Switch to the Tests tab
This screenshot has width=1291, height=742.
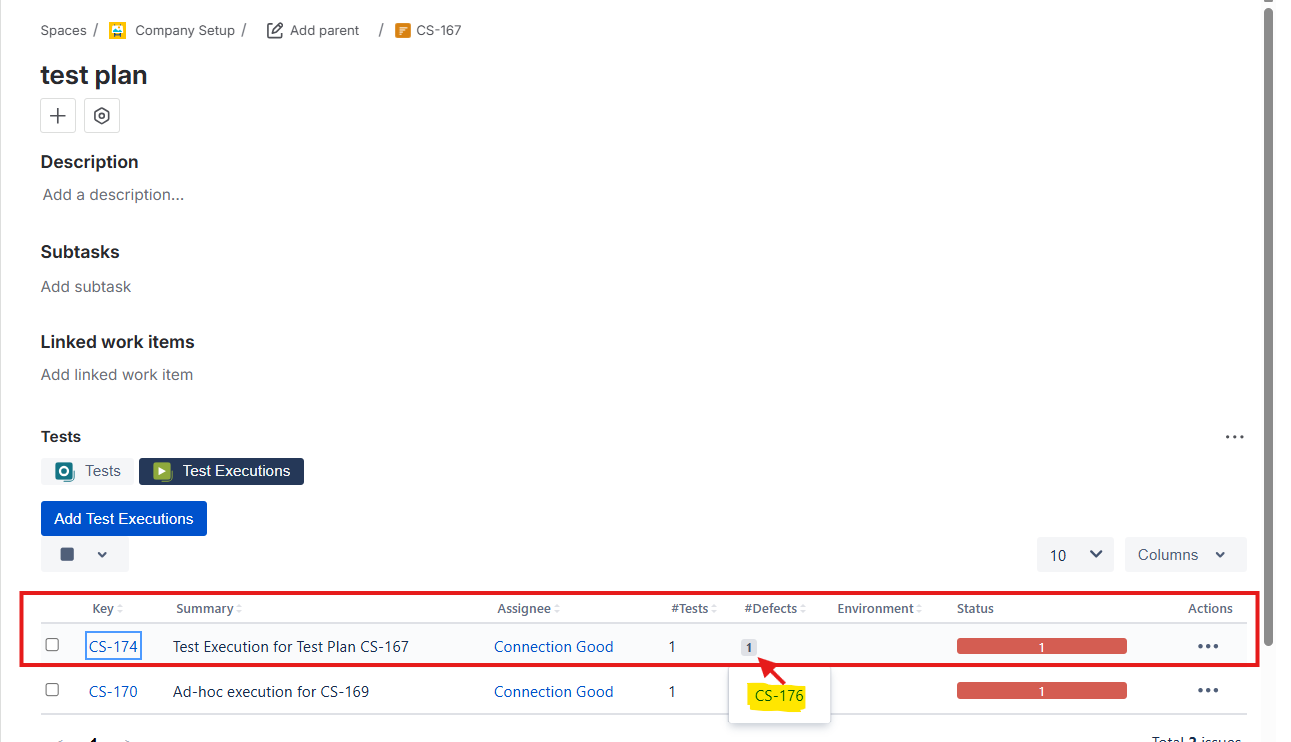tap(88, 471)
